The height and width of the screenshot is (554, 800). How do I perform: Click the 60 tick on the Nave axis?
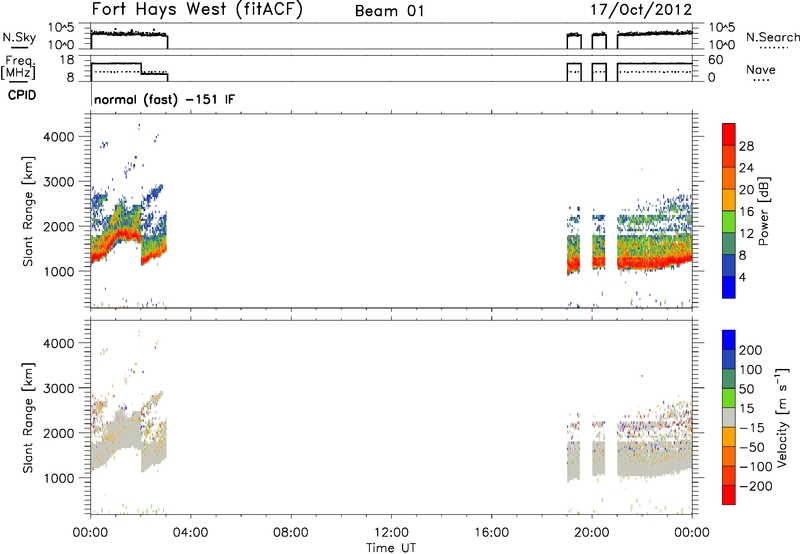(x=715, y=60)
